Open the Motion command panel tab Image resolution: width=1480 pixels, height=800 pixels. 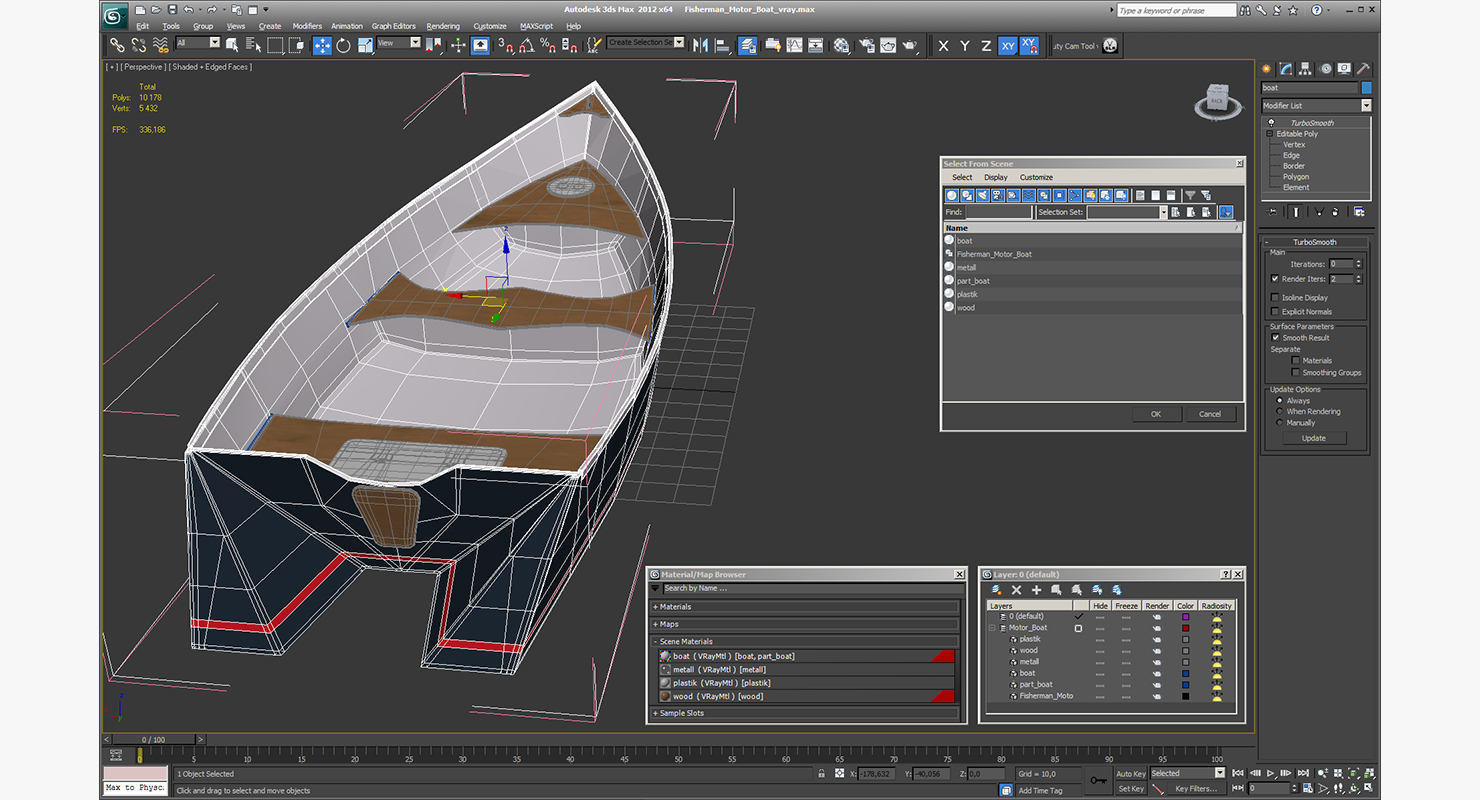[x=1325, y=69]
